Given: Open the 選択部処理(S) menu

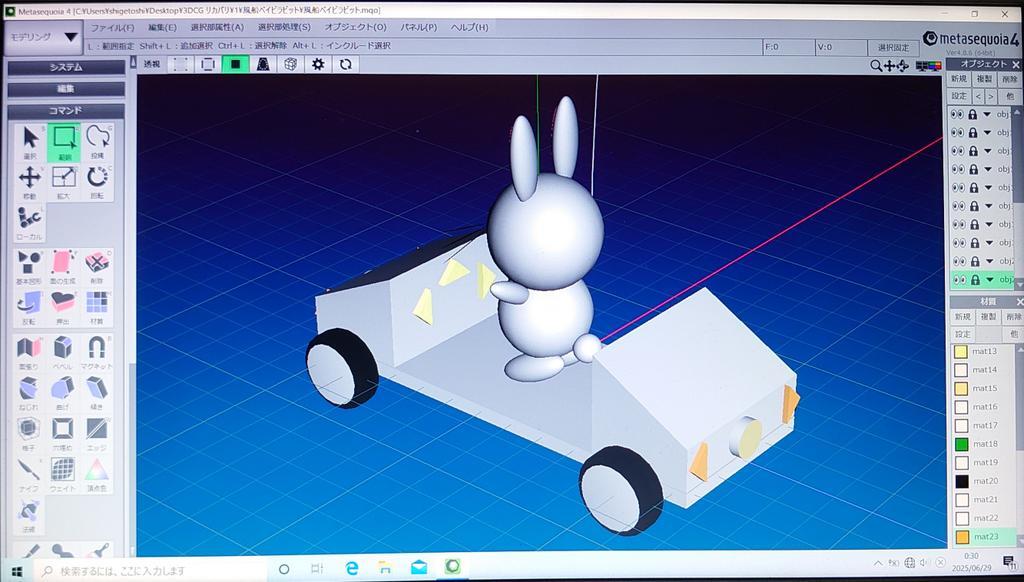Looking at the screenshot, I should [x=284, y=27].
